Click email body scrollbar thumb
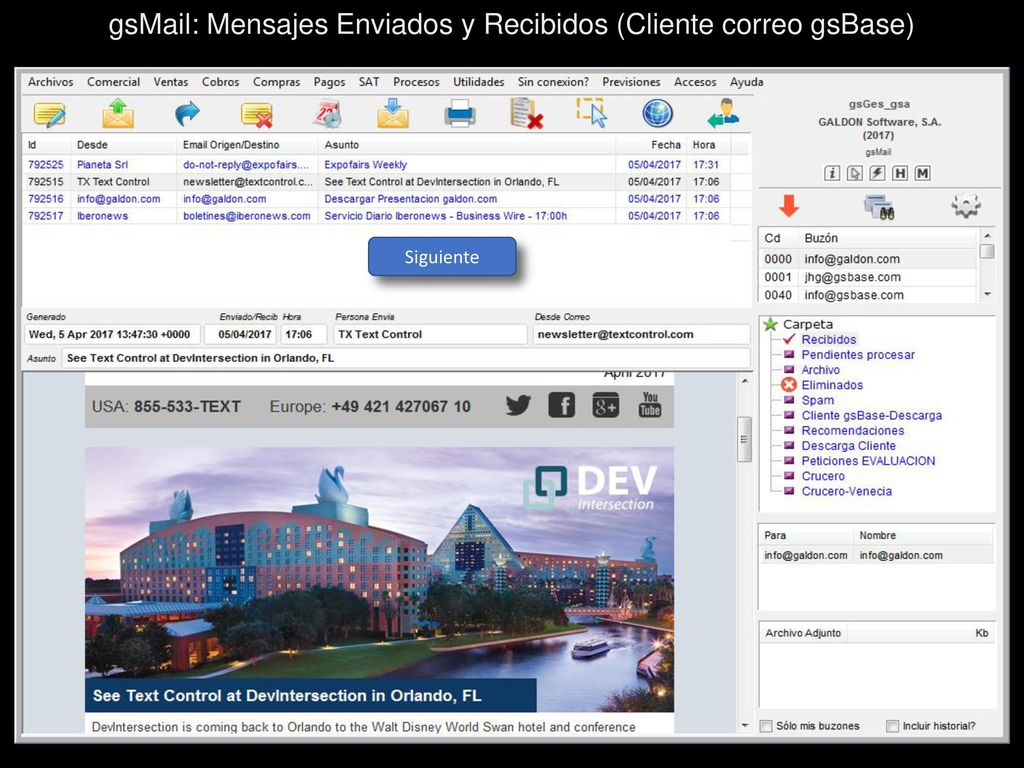1024x768 pixels. pos(744,440)
